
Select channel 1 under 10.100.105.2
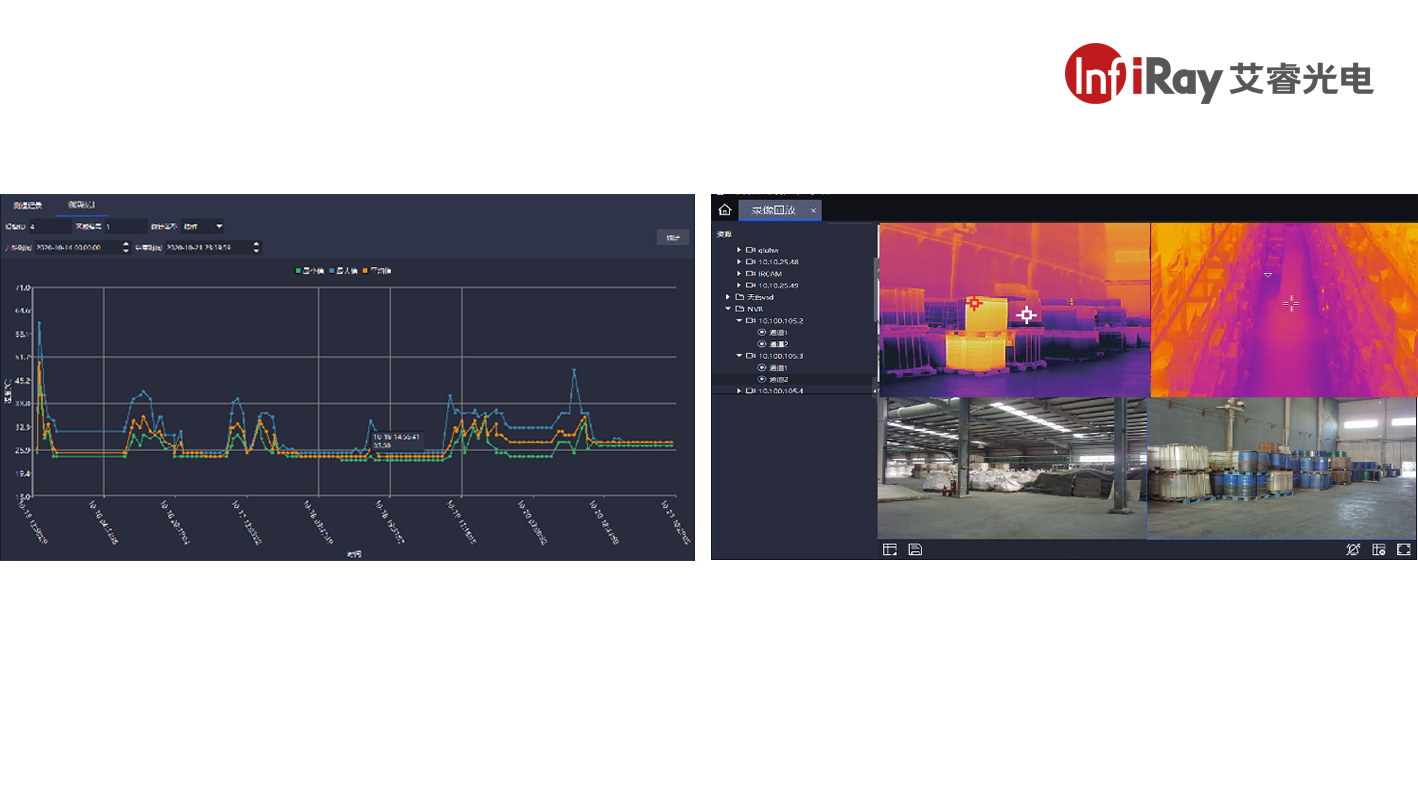coord(779,333)
